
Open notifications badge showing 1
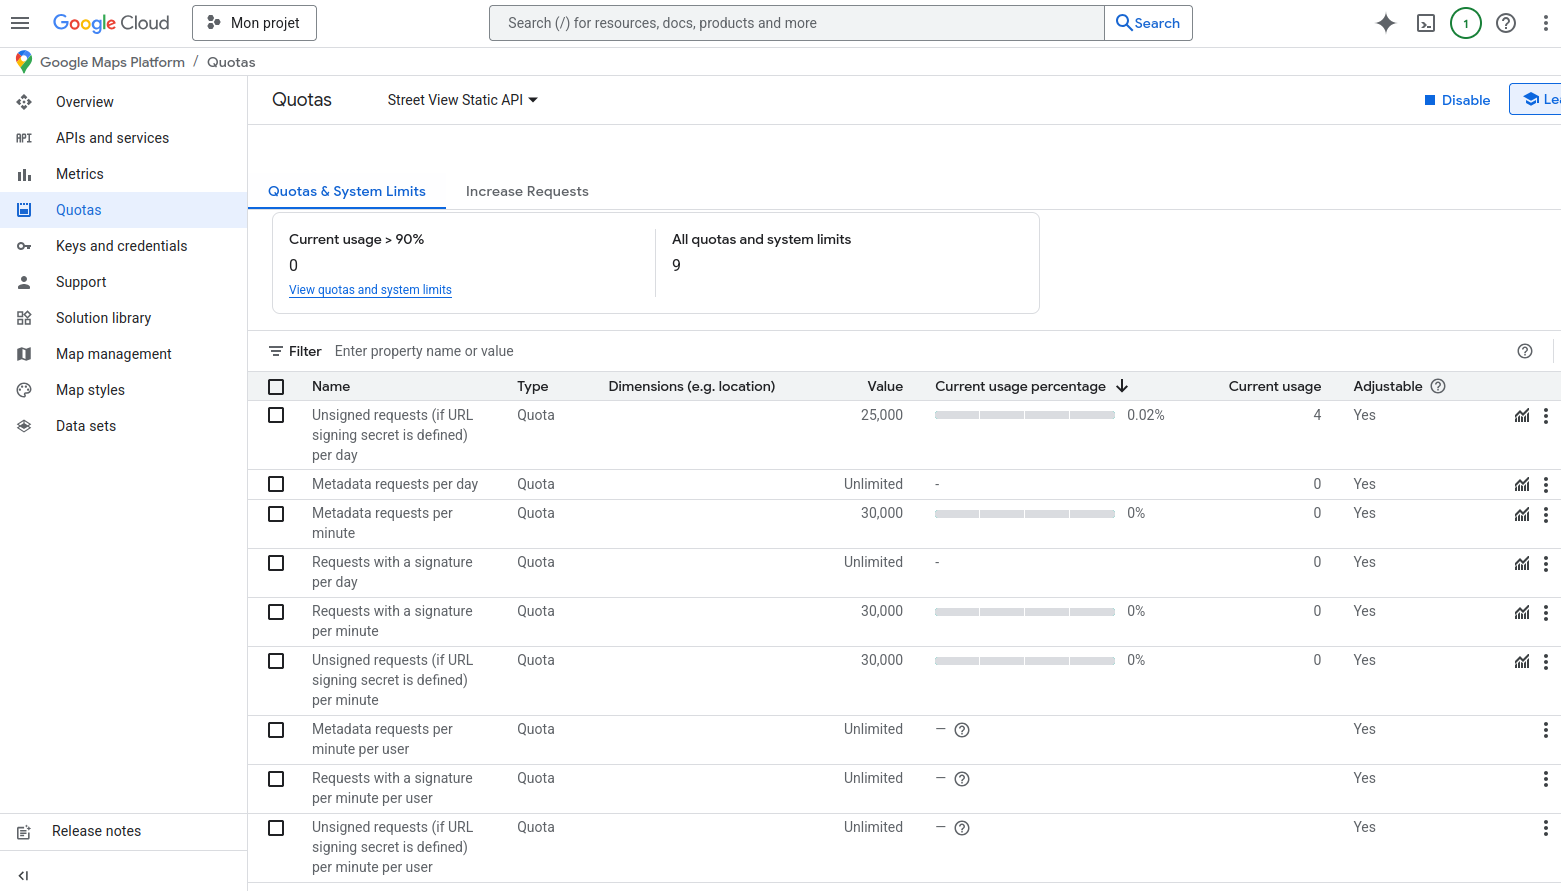pos(1465,23)
